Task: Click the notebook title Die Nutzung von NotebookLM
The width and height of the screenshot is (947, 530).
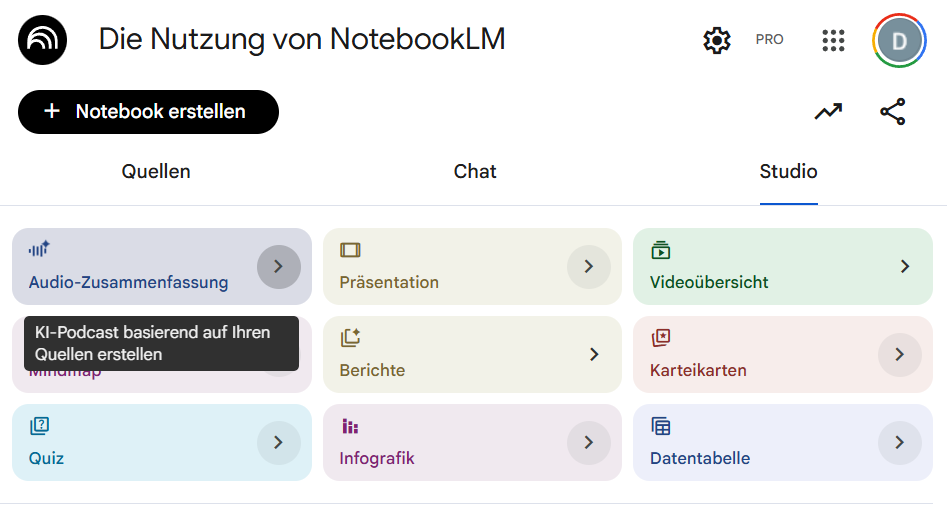Action: (x=302, y=40)
